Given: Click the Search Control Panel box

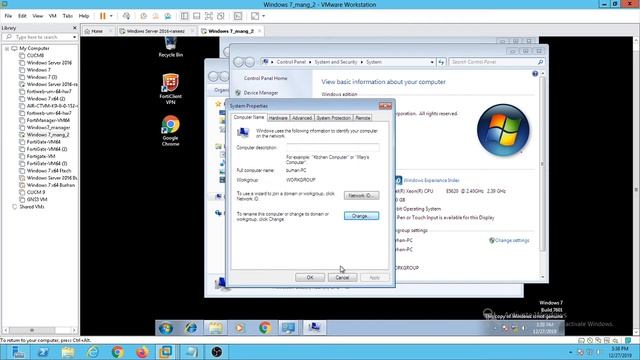Looking at the screenshot, I should (497, 62).
